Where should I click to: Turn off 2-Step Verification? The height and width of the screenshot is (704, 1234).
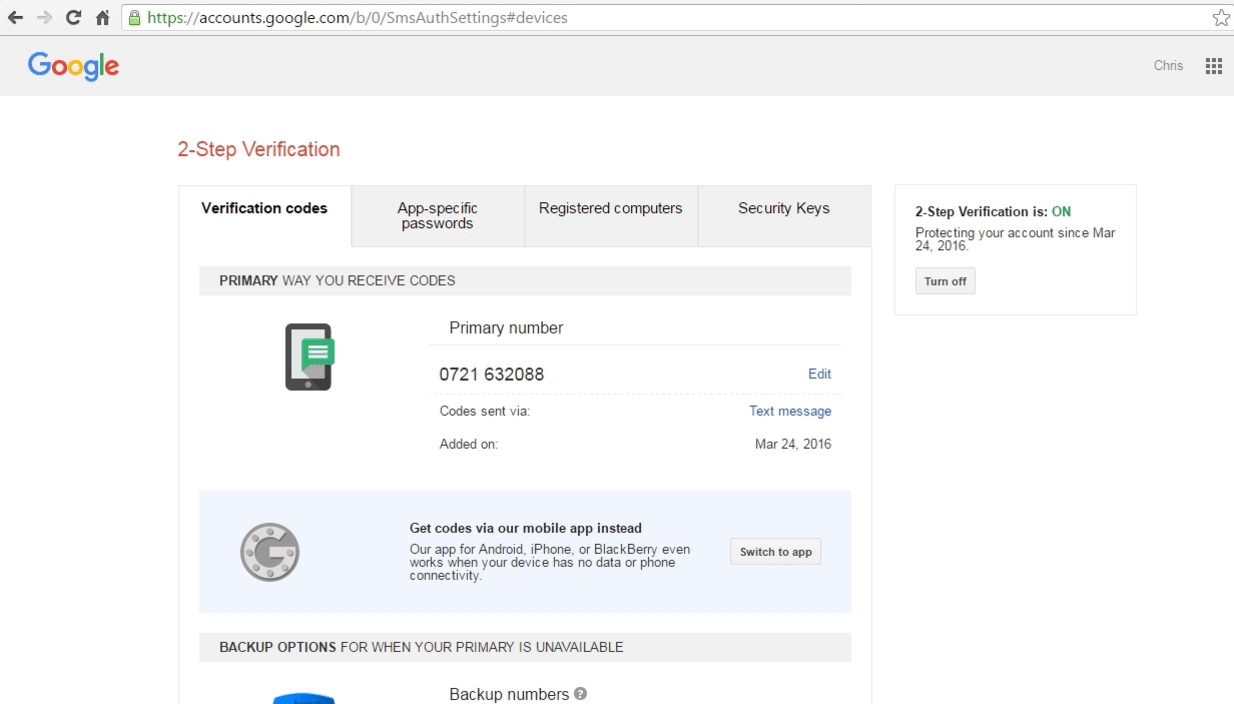click(x=945, y=282)
